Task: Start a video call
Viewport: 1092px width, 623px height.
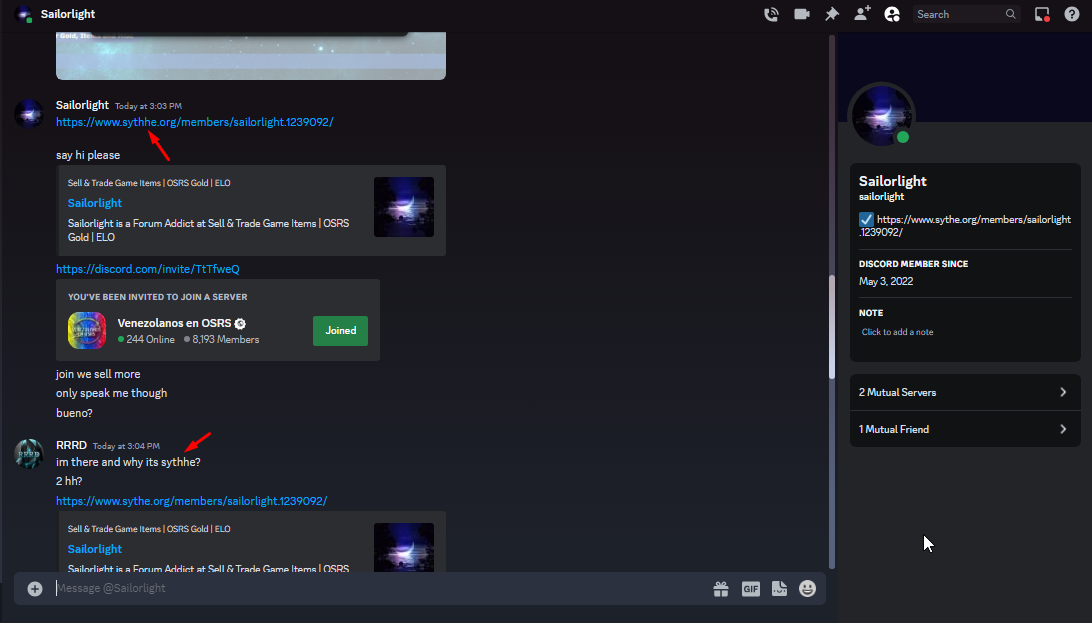Action: tap(802, 14)
